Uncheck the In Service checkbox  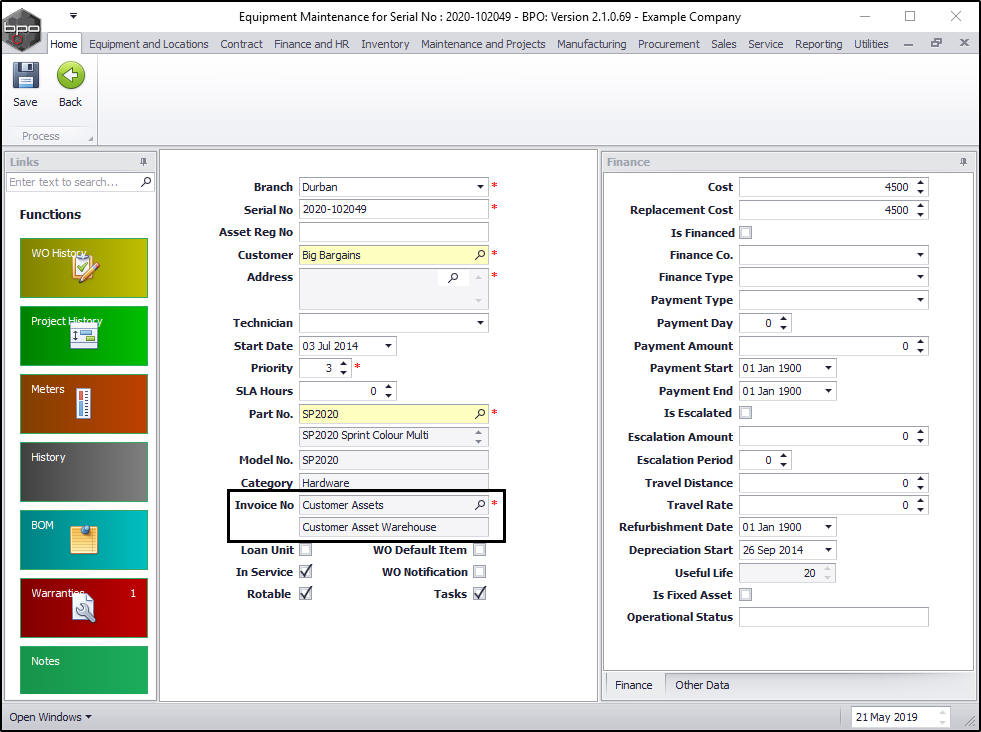pyautogui.click(x=306, y=572)
